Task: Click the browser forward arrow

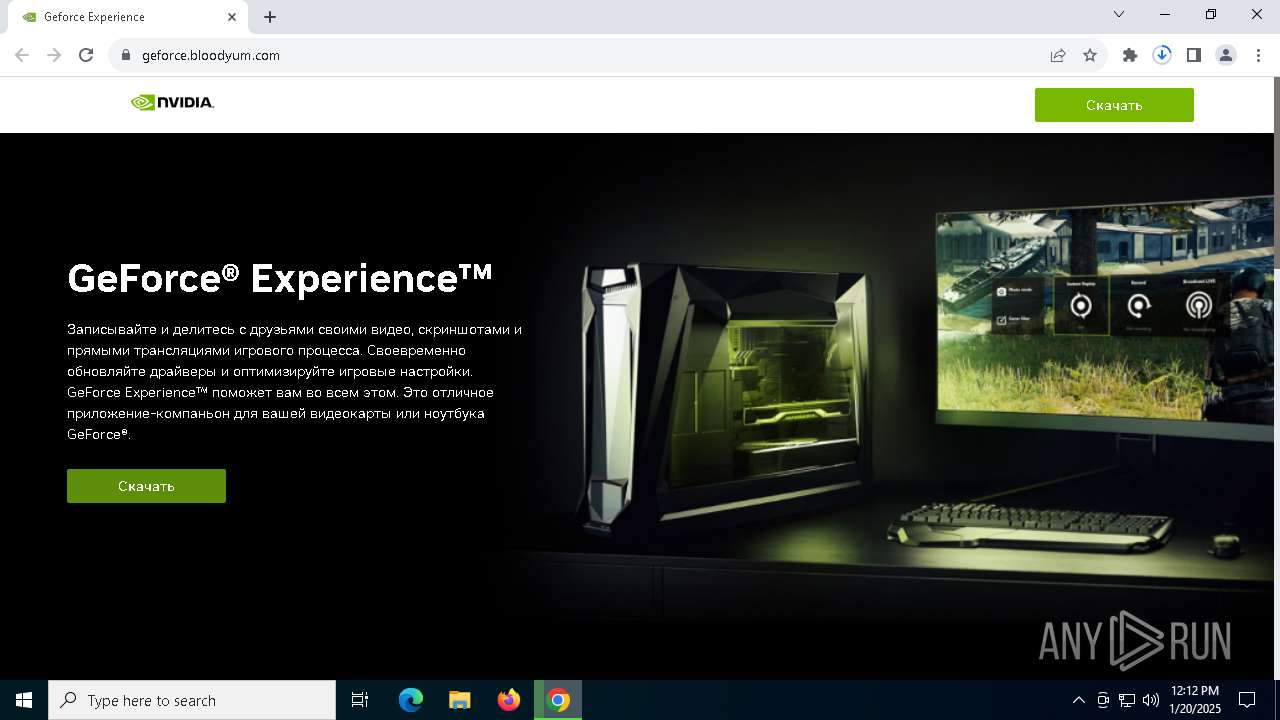Action: point(54,56)
